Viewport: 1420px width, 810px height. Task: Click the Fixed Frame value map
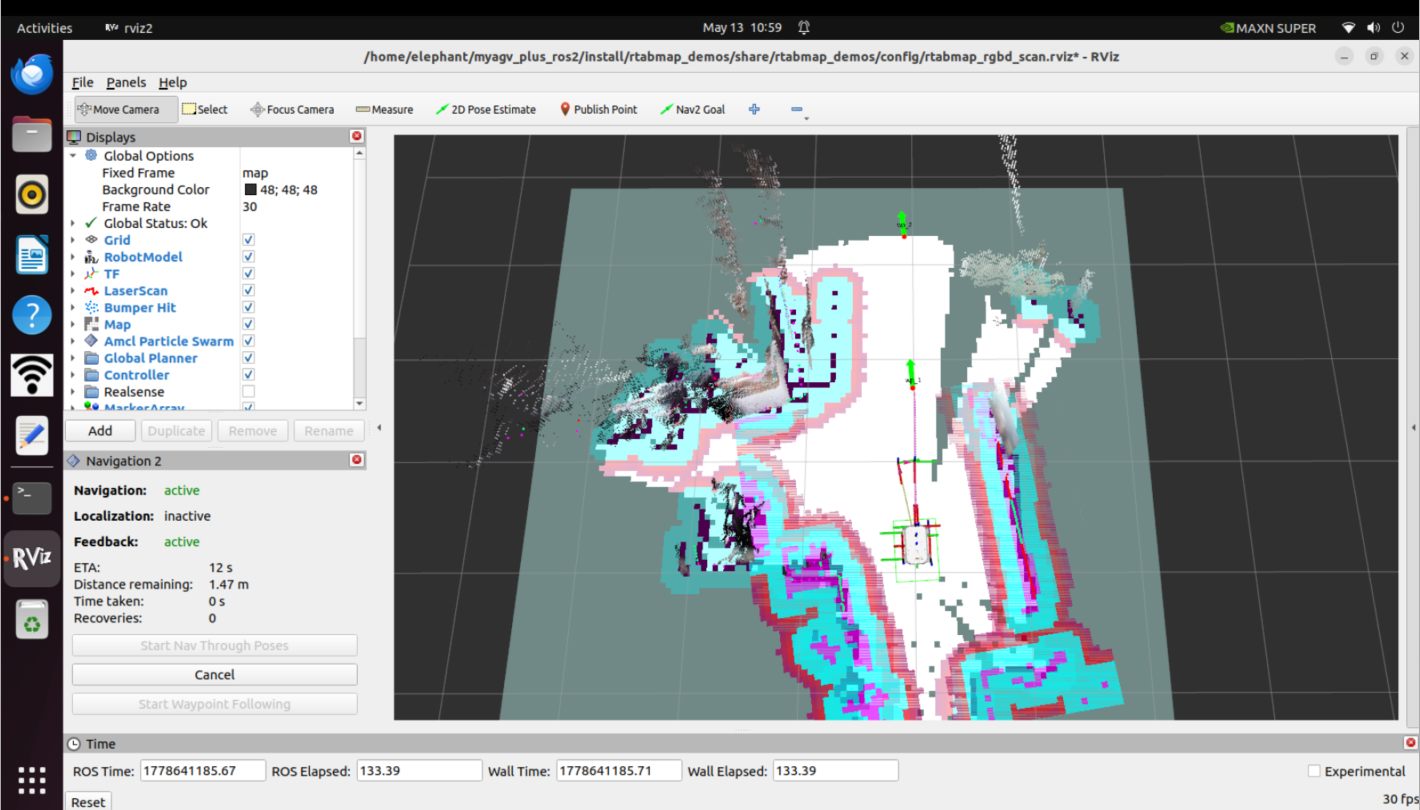[255, 173]
